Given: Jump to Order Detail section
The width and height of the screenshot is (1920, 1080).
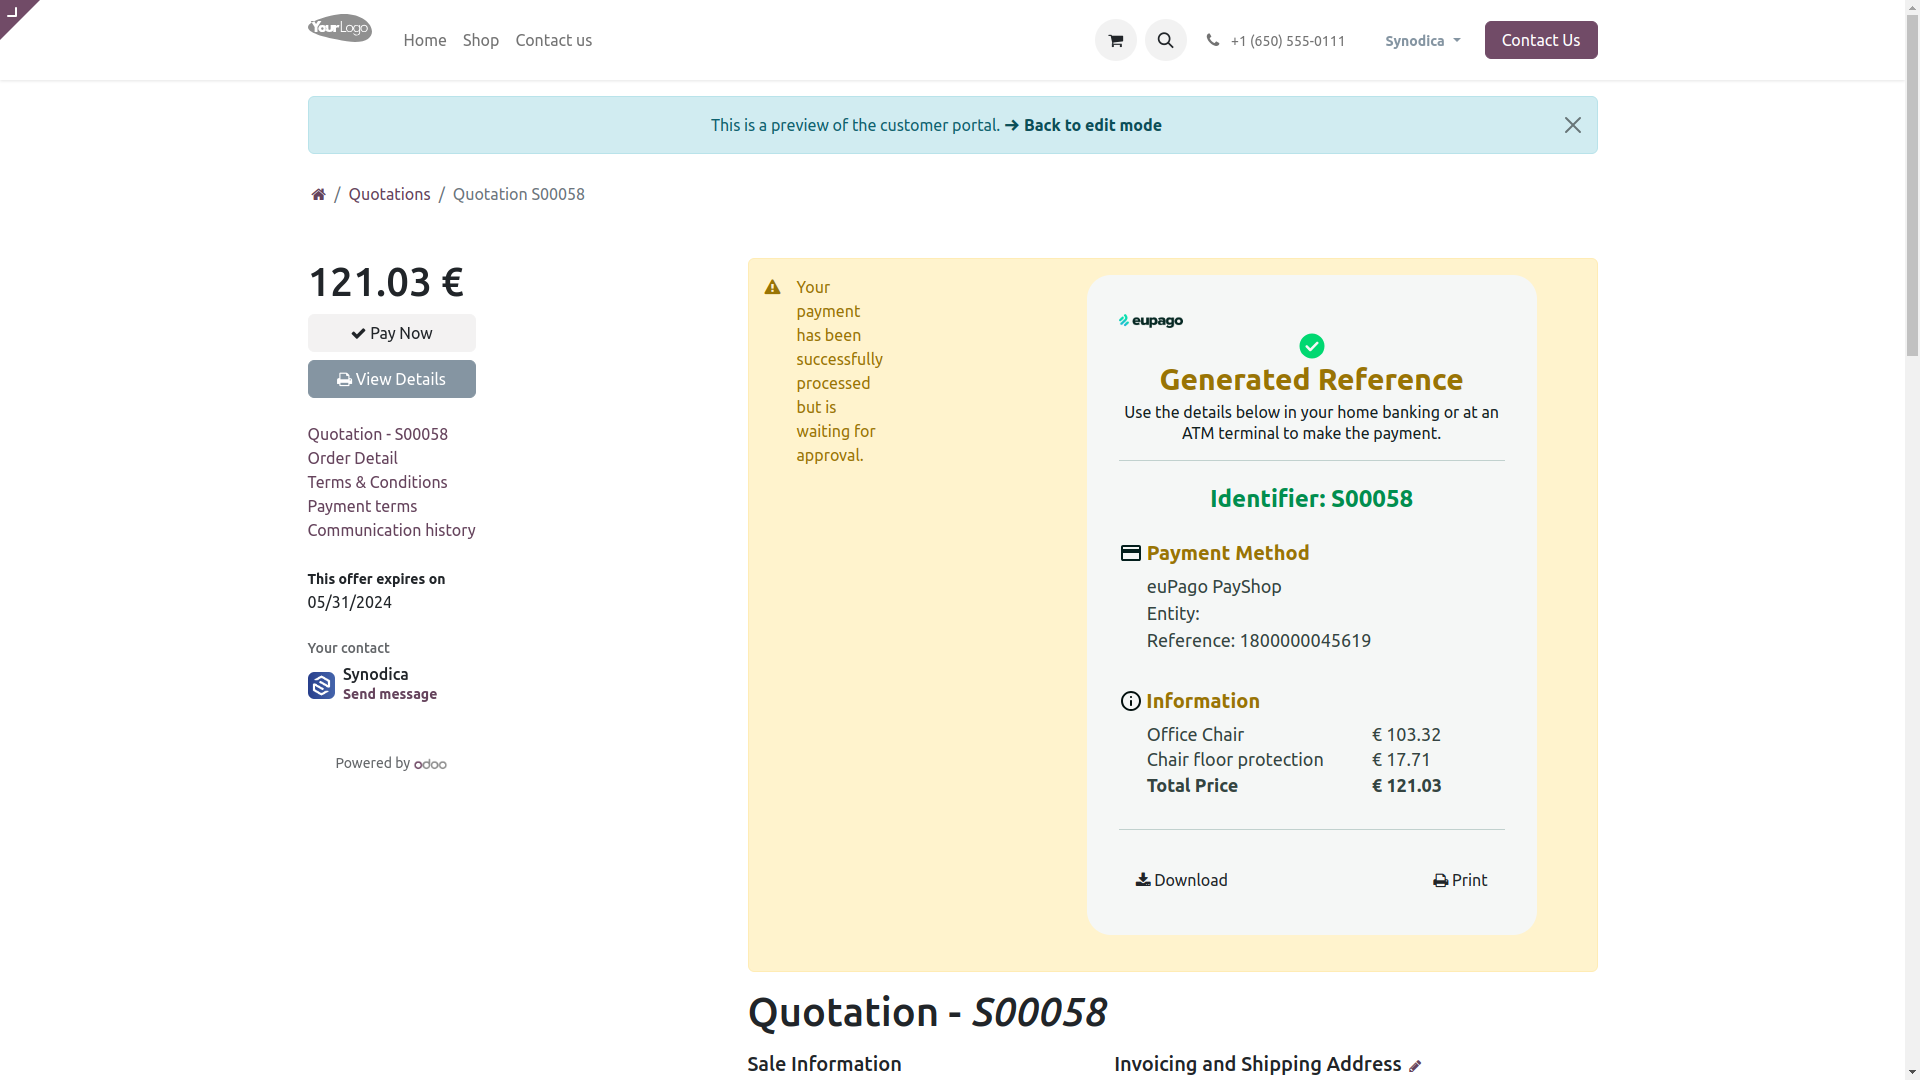Looking at the screenshot, I should click(x=352, y=458).
